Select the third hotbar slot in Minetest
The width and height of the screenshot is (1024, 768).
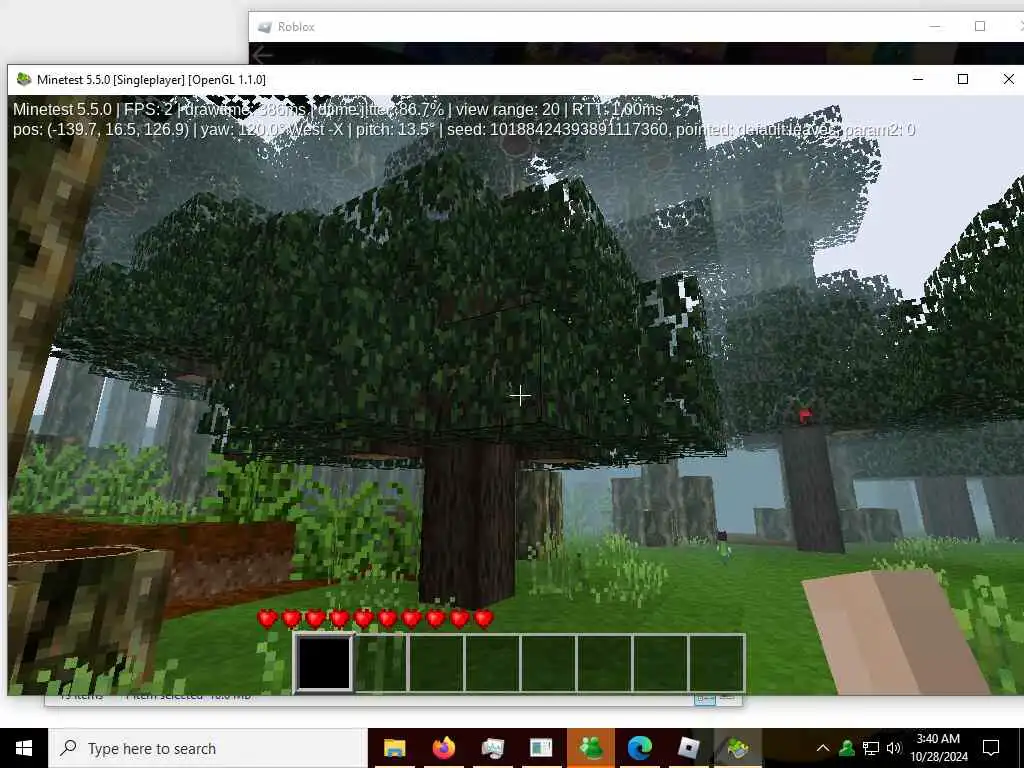(x=436, y=662)
